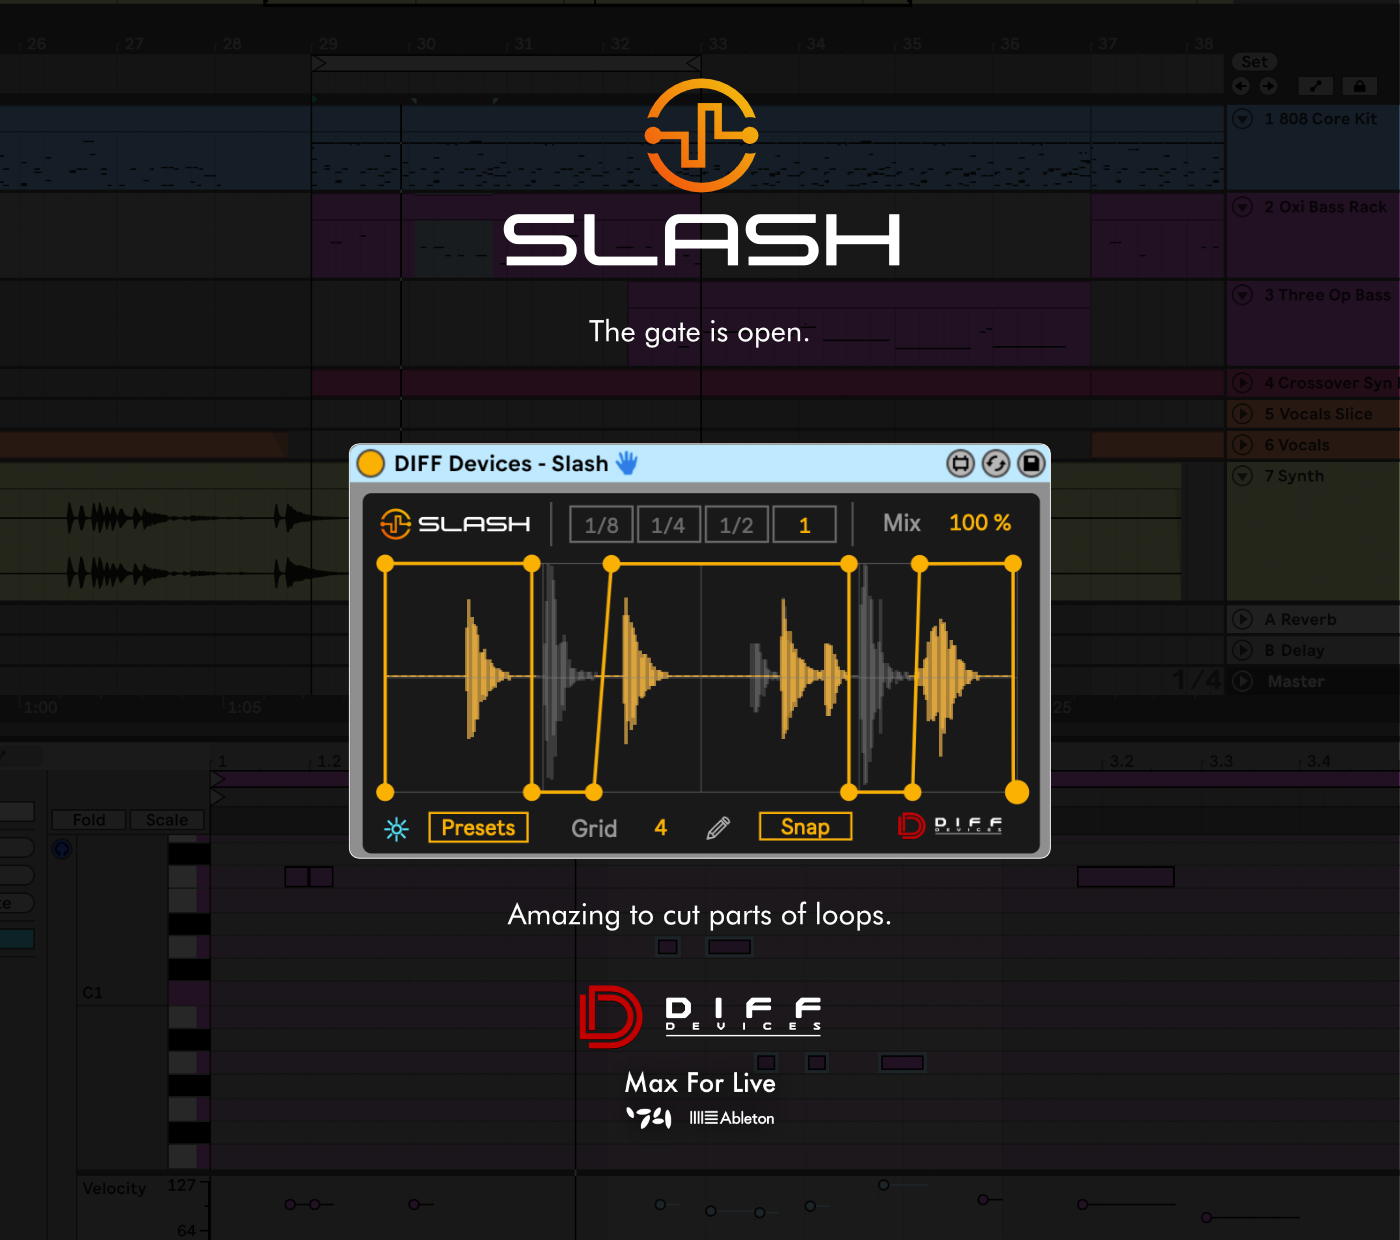Unfold the 5 Vocals Slice track
The height and width of the screenshot is (1240, 1400).
coord(1243,414)
